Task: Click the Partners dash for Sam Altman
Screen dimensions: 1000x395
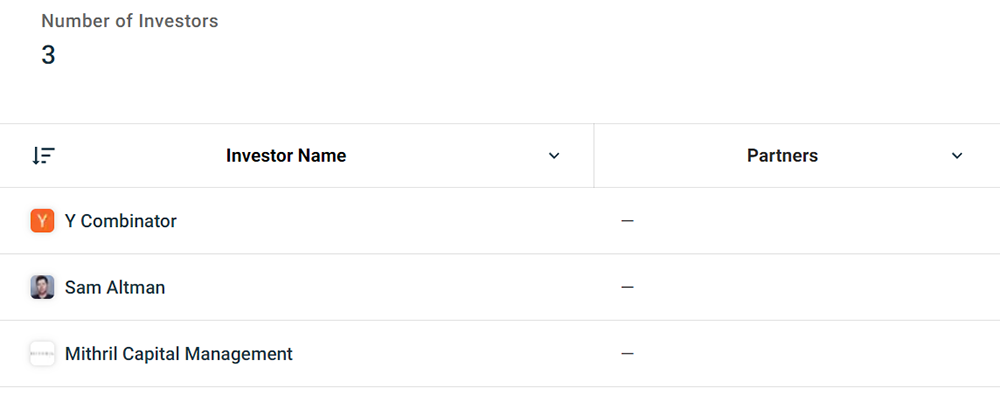Action: 628,287
